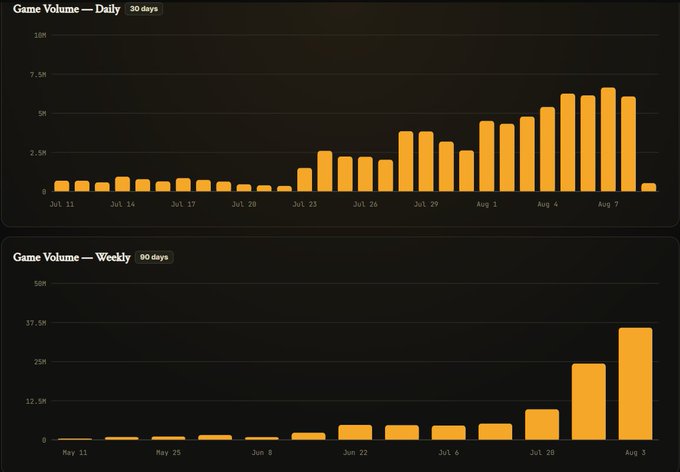Select the 'Game Volume — Weekly' title
Image resolution: width=680 pixels, height=472 pixels.
pyautogui.click(x=72, y=257)
